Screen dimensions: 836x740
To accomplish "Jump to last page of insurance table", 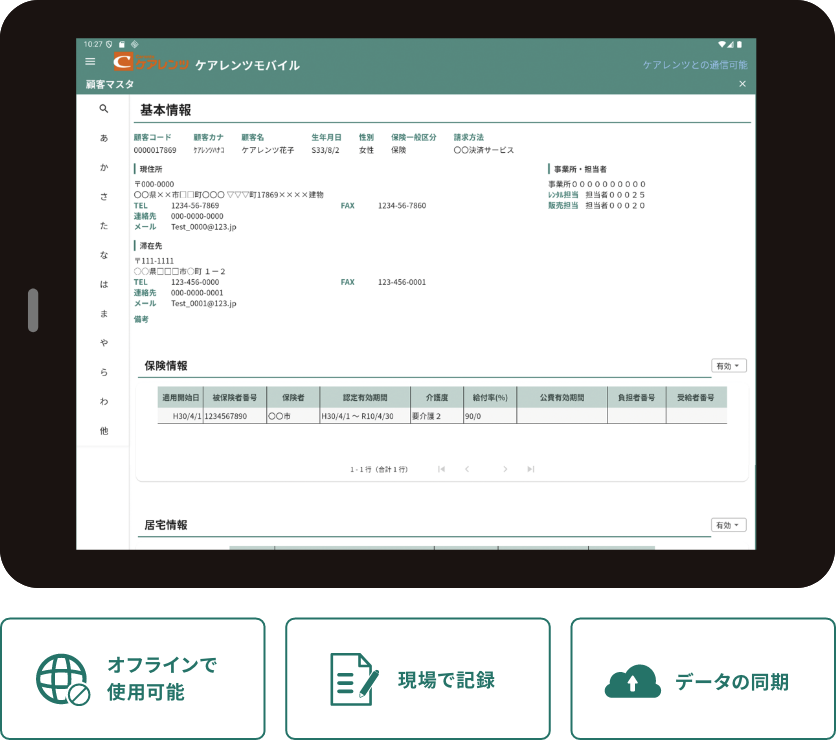I will coord(530,469).
